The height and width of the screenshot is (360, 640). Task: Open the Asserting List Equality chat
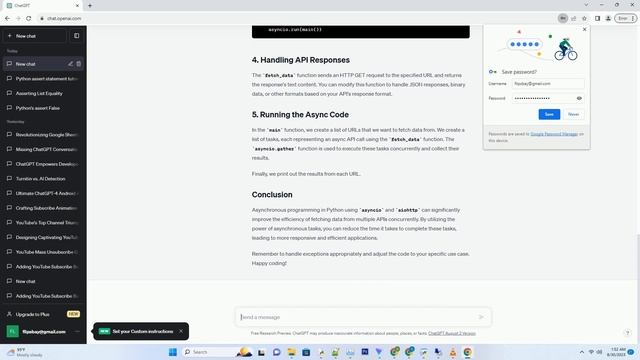[x=43, y=93]
